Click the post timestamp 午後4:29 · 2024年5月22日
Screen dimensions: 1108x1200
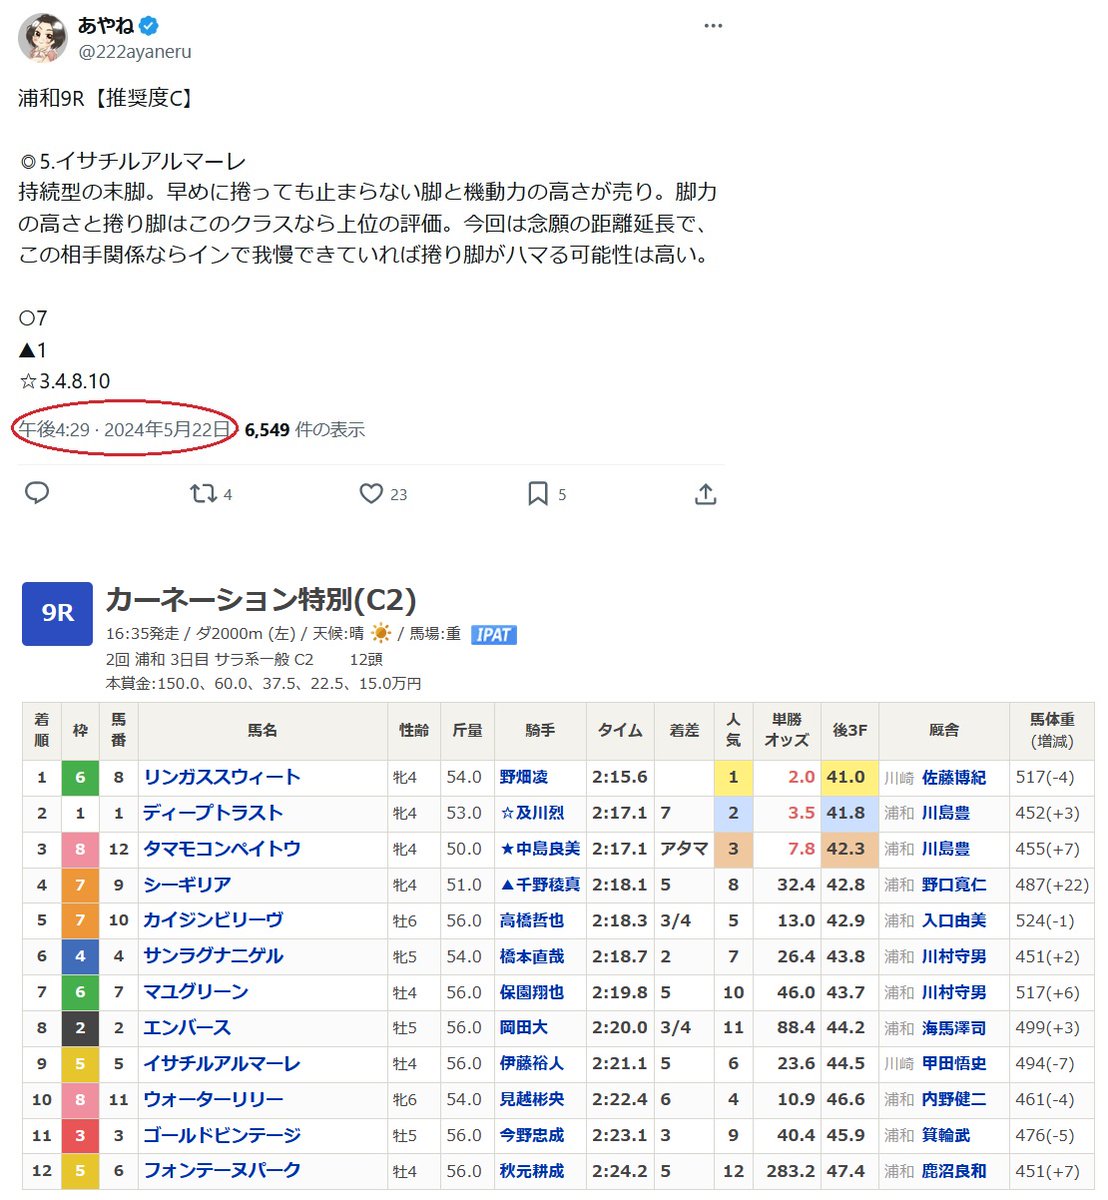(x=124, y=429)
